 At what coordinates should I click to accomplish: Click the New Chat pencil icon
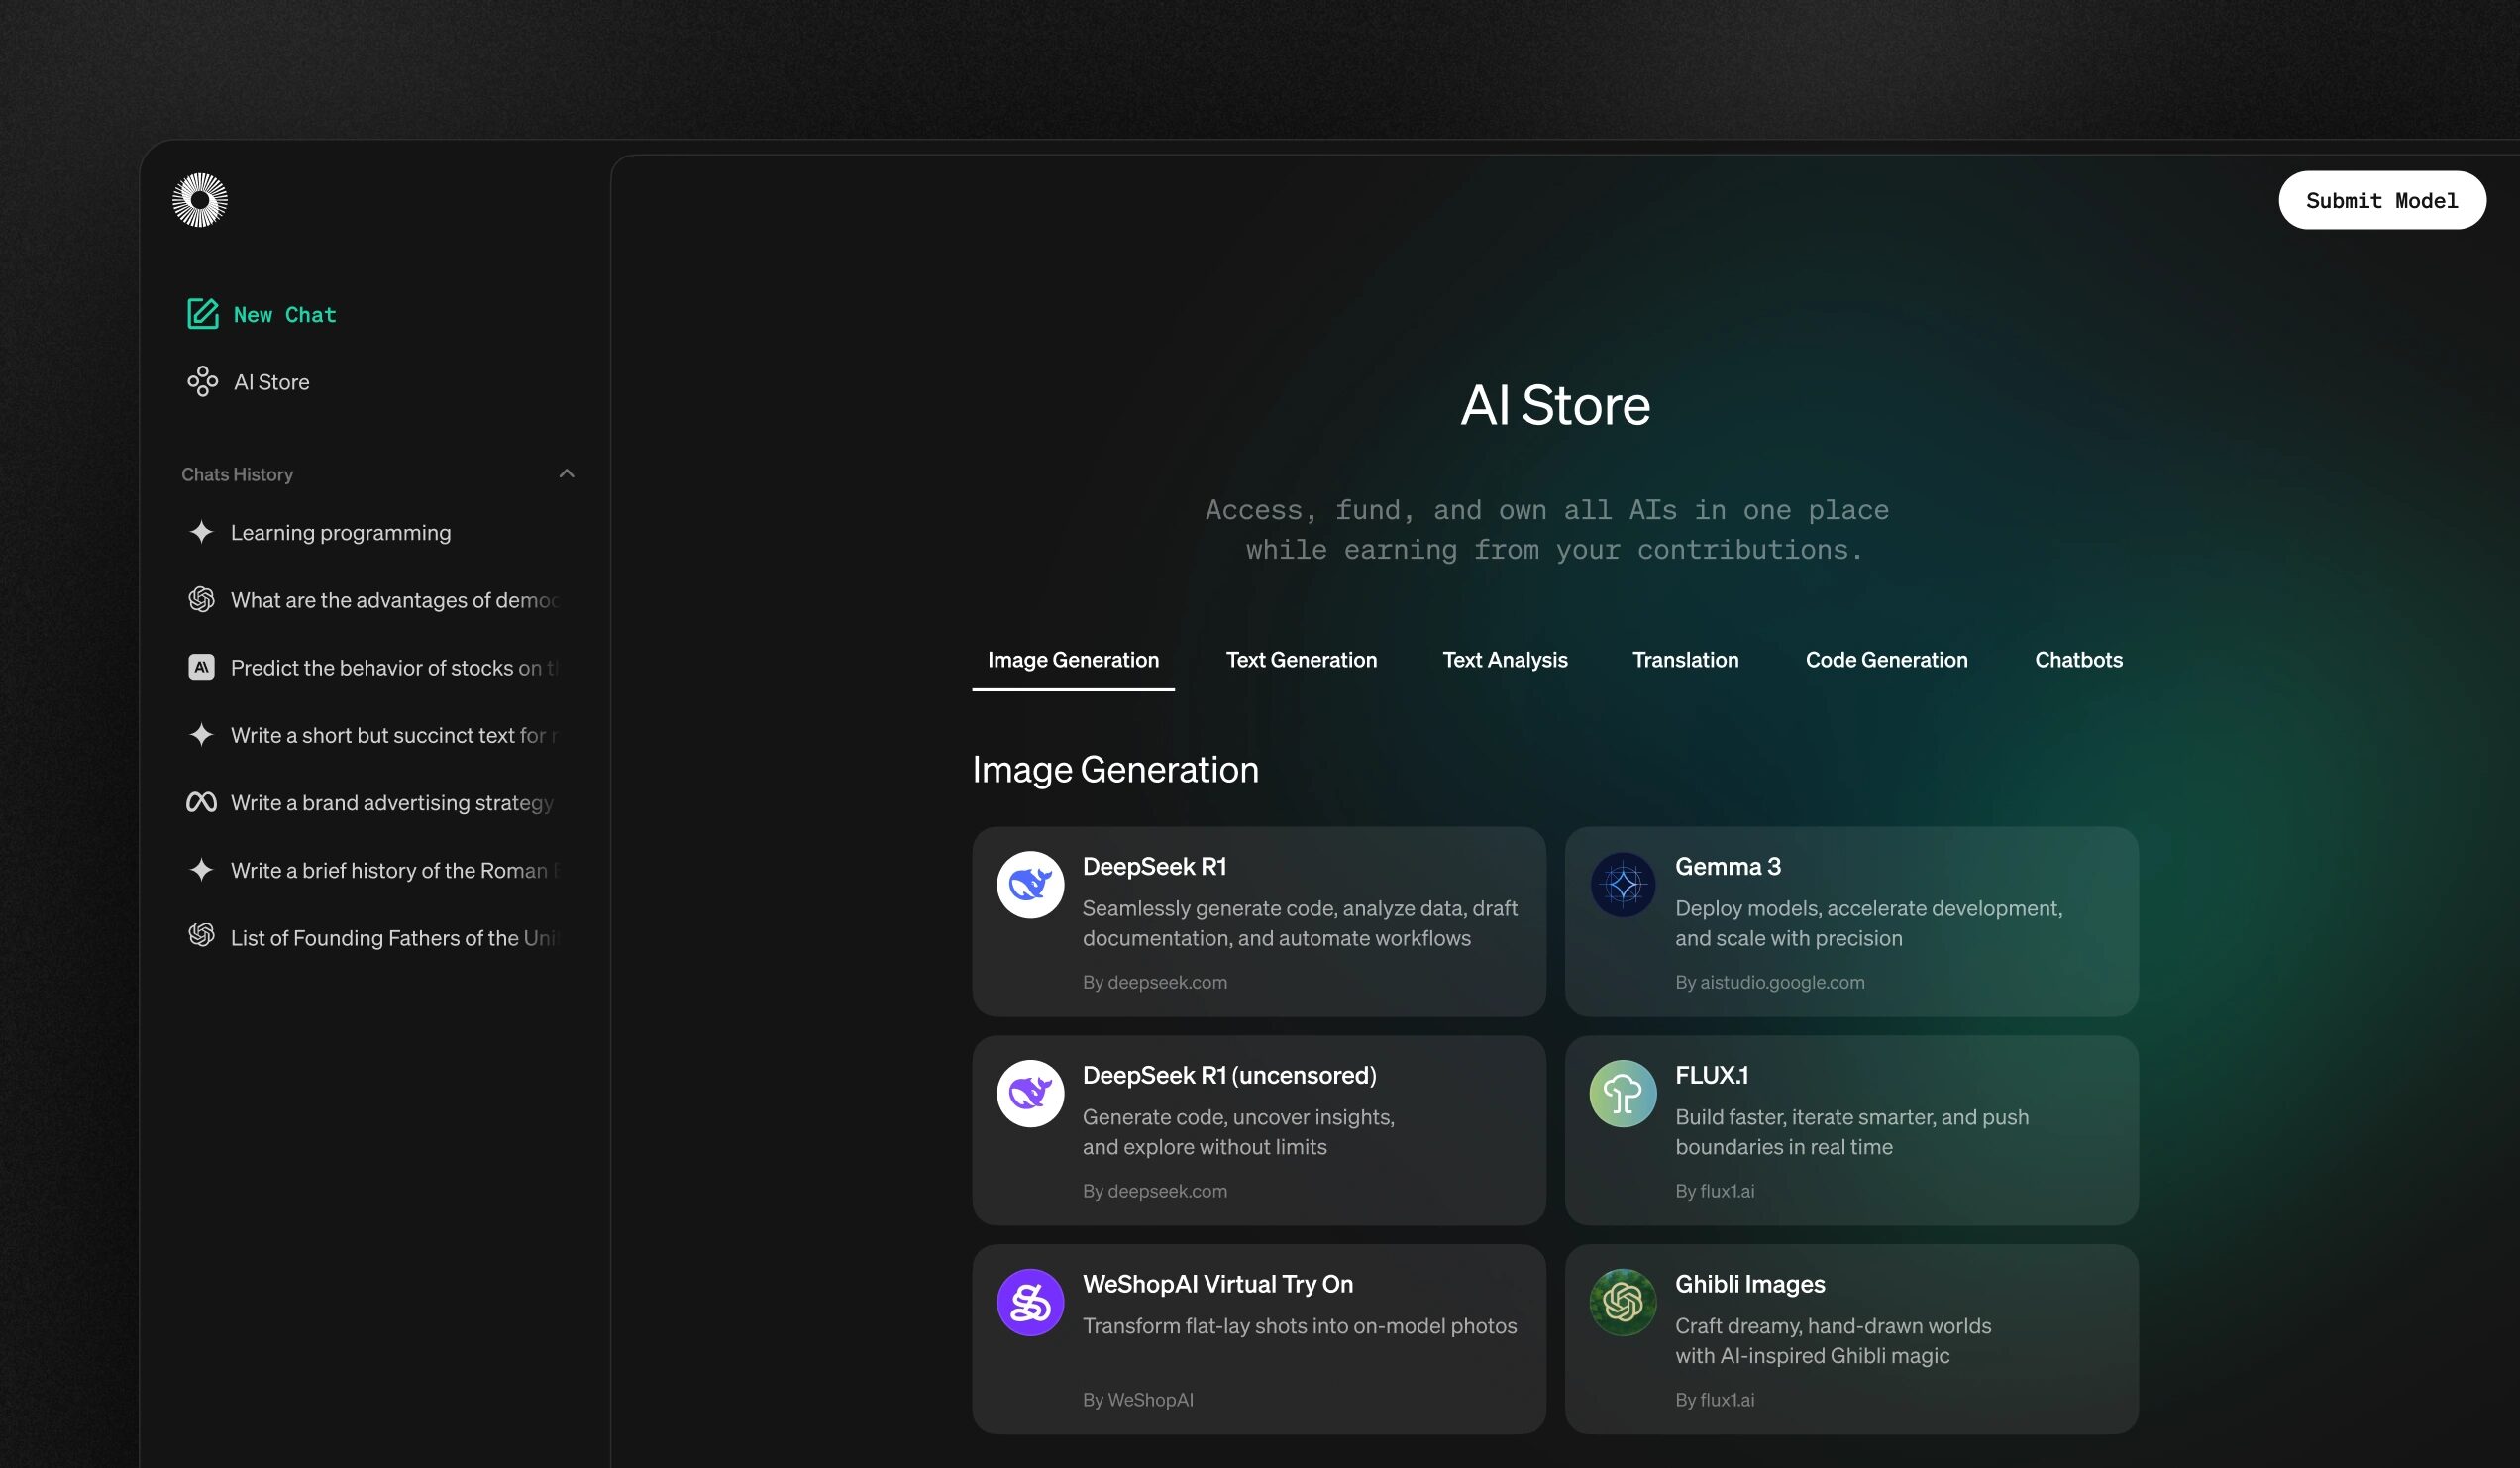click(x=203, y=314)
